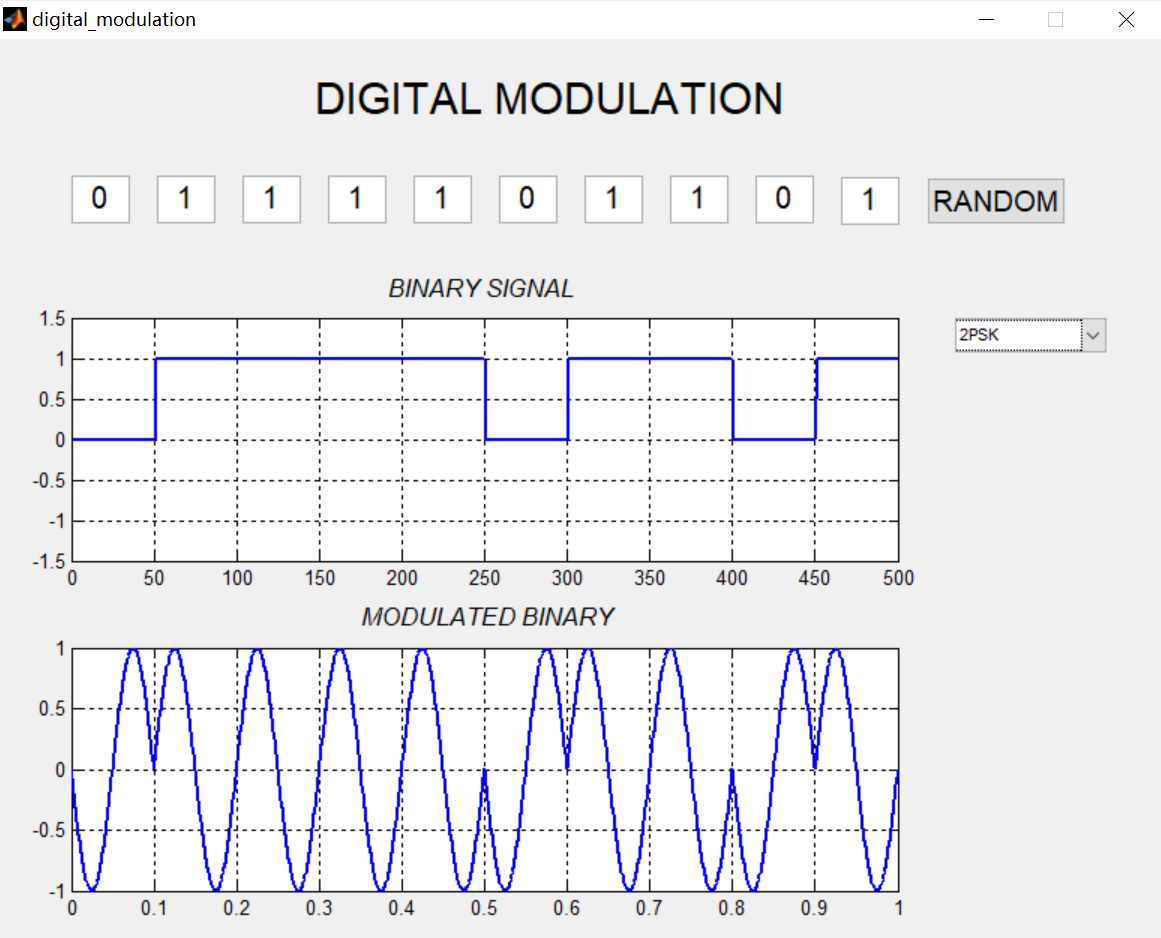Click the 0.5 x-axis label on modulated plot
The height and width of the screenshot is (938, 1161).
tap(484, 908)
